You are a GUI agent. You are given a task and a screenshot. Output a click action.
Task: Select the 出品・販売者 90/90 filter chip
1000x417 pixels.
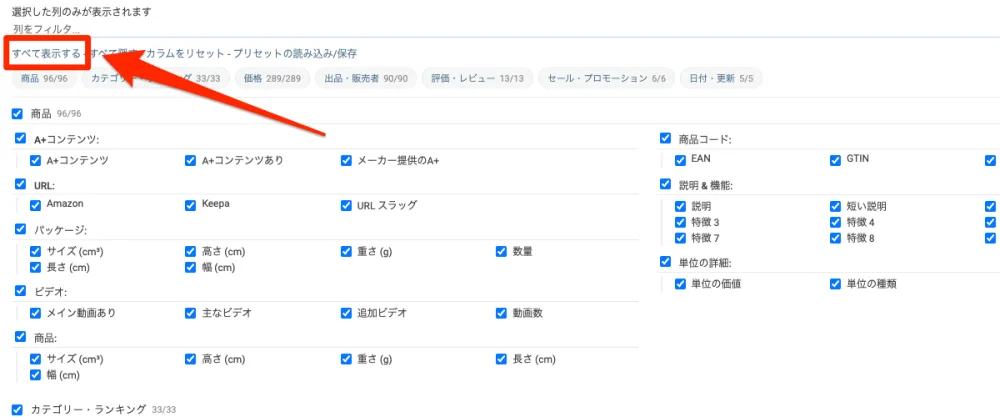[365, 78]
